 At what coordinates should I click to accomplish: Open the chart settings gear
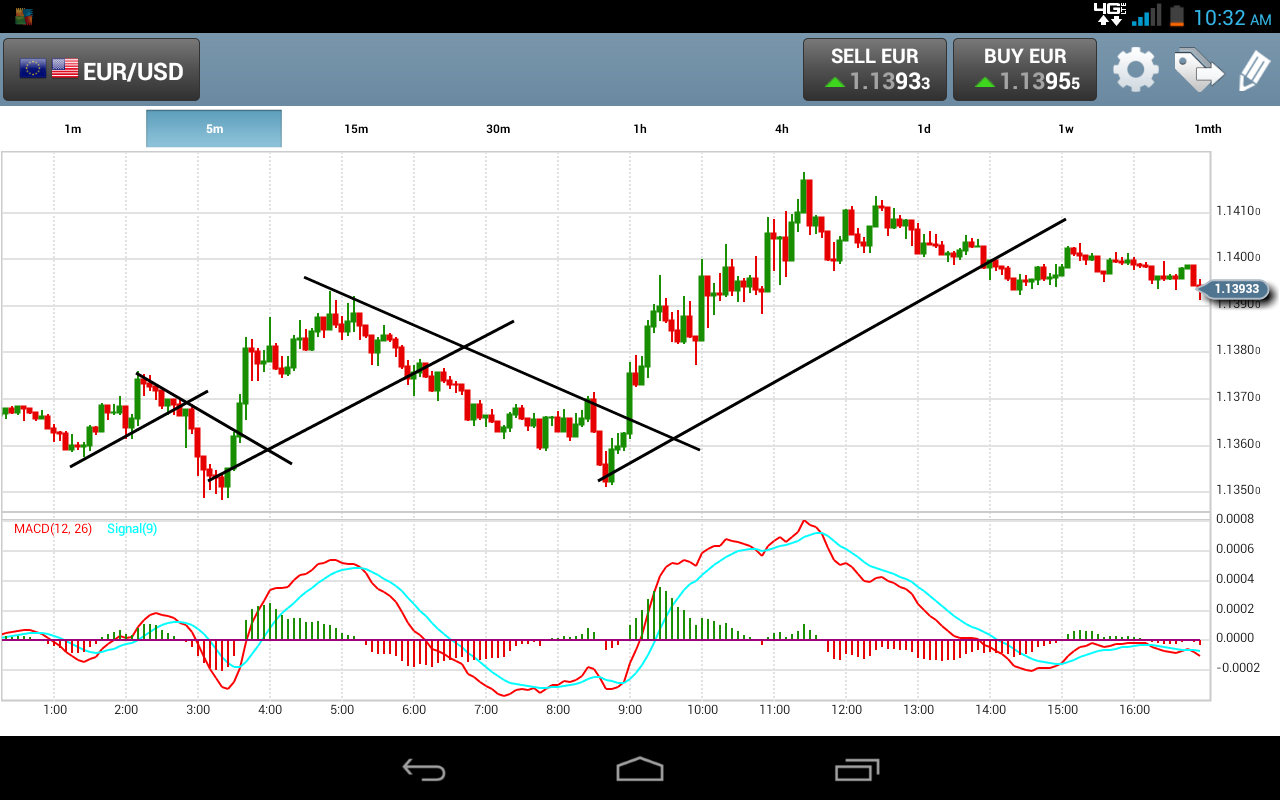point(1136,70)
